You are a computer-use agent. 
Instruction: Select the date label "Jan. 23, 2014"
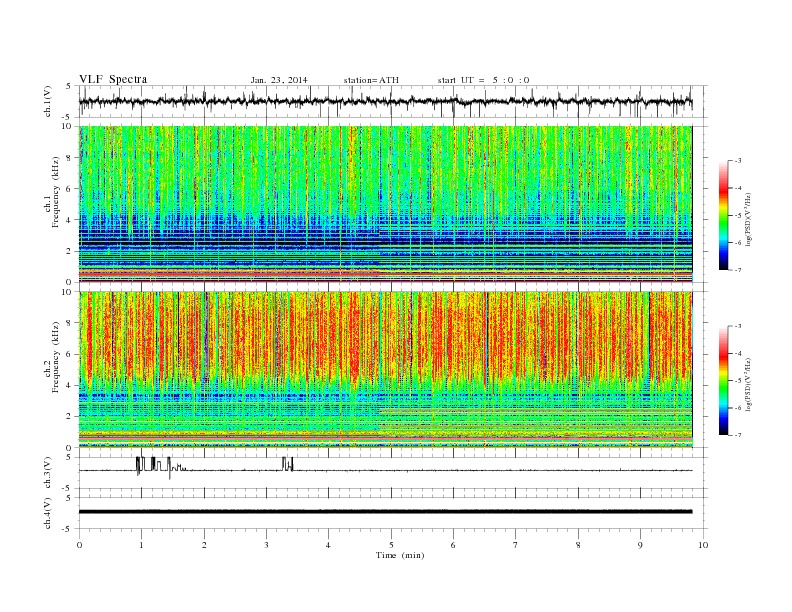point(279,80)
